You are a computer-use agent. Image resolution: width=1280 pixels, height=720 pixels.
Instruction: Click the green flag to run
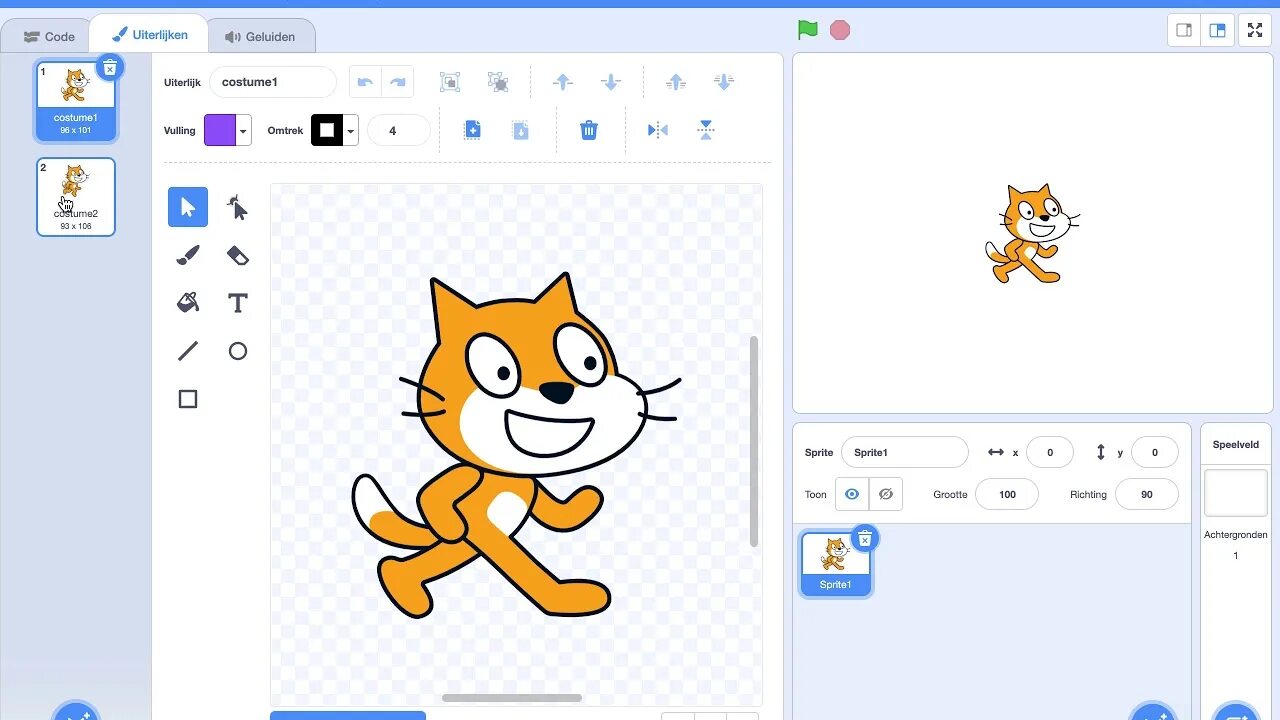point(808,30)
